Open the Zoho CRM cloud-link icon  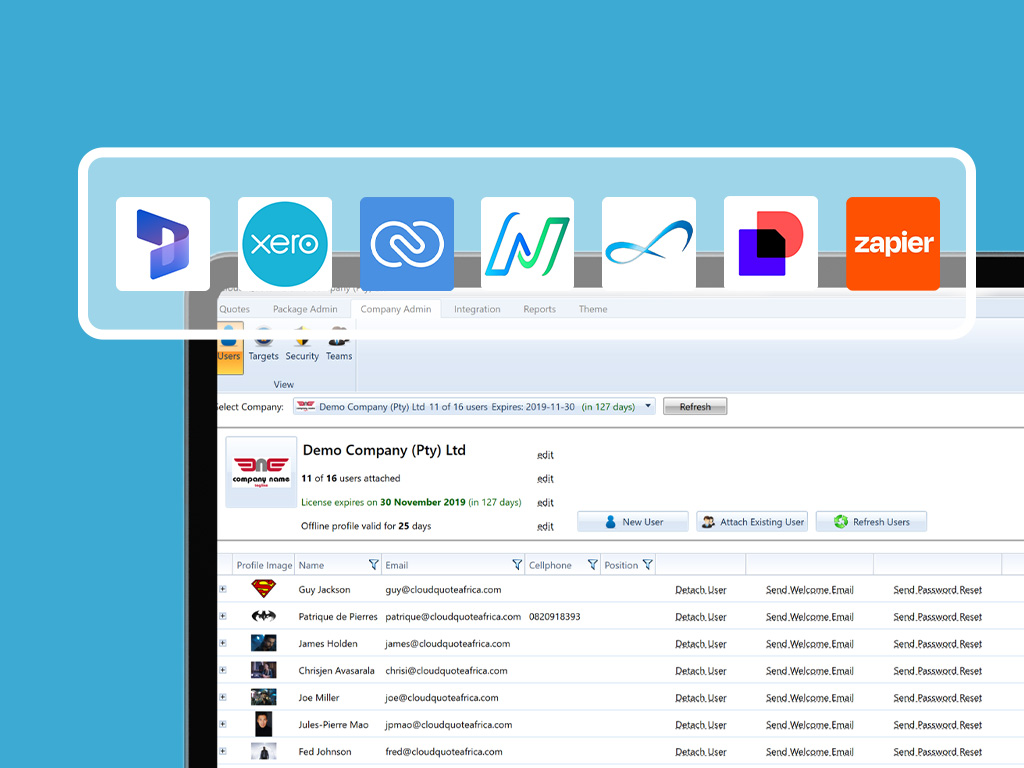tap(406, 244)
